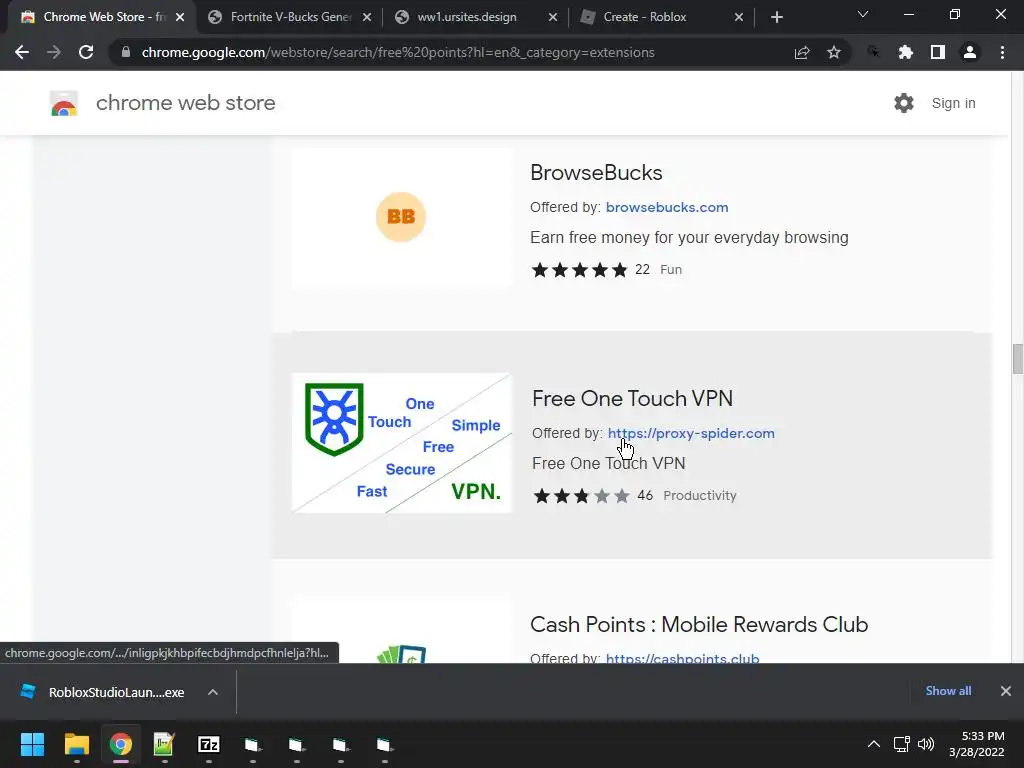Click the lock icon in address bar

tap(126, 52)
